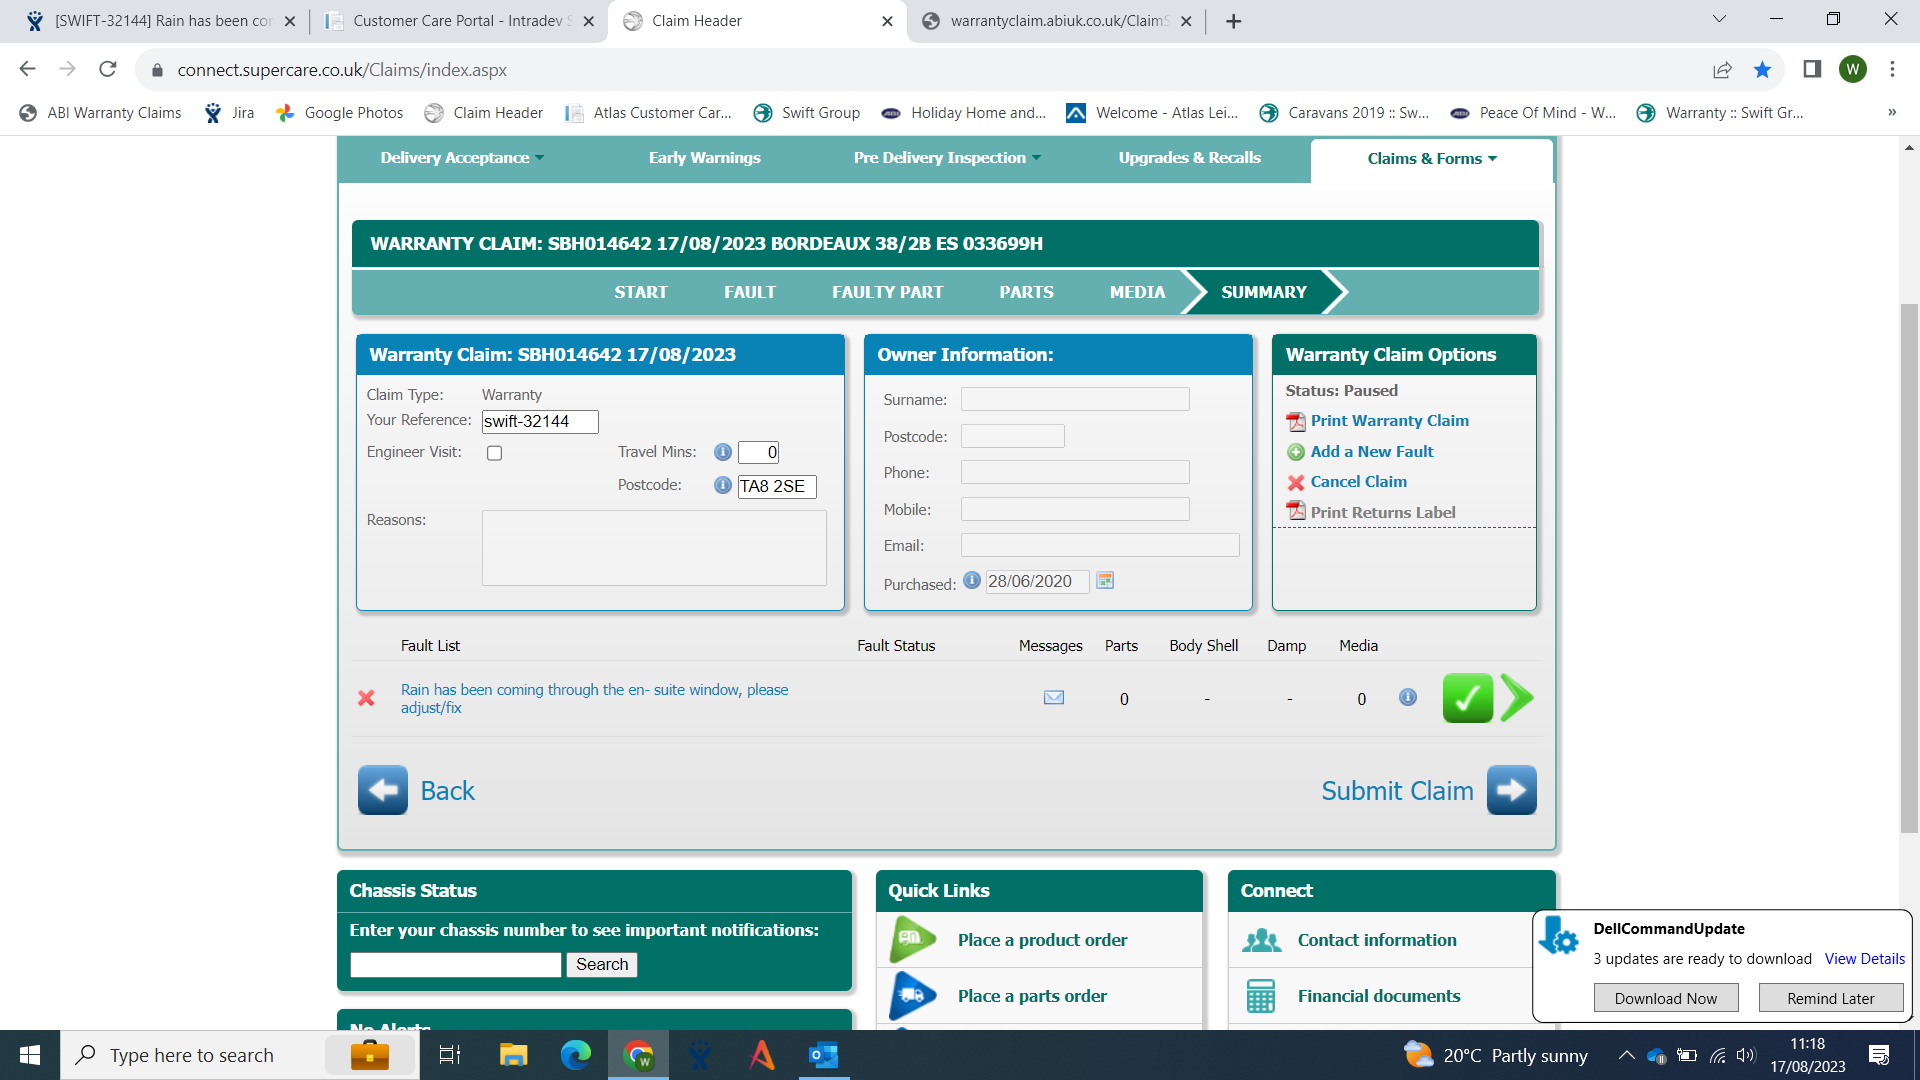Viewport: 1920px width, 1080px height.
Task: Open the fault messages envelope icon
Action: pyautogui.click(x=1053, y=698)
